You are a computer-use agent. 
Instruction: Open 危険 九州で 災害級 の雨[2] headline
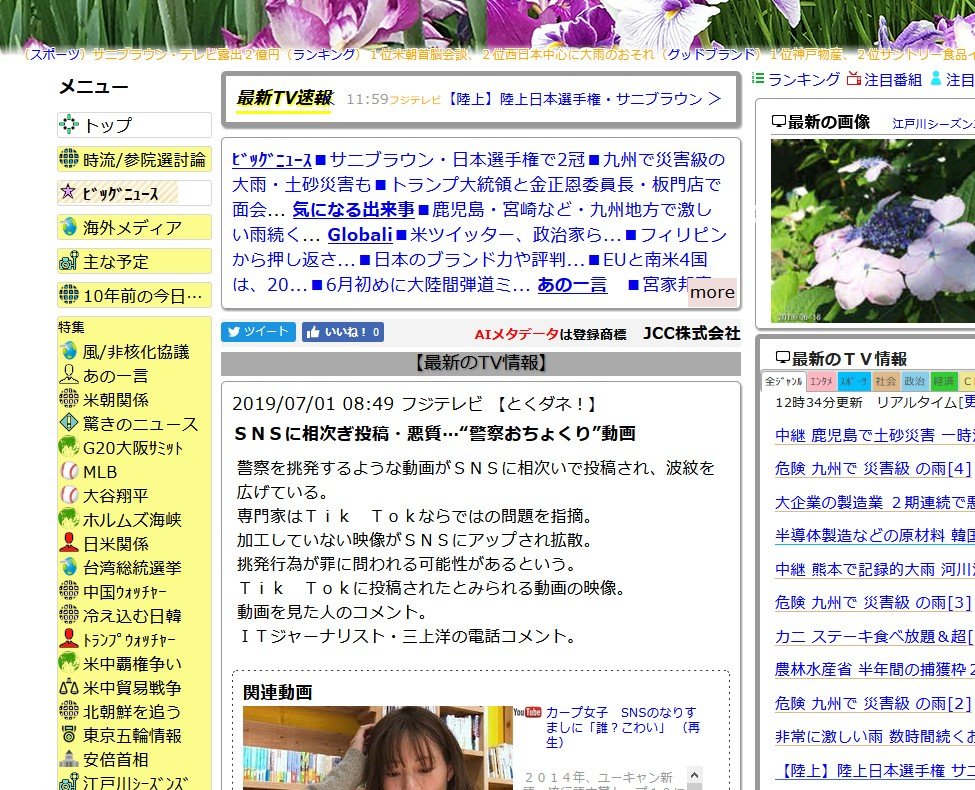tap(873, 703)
